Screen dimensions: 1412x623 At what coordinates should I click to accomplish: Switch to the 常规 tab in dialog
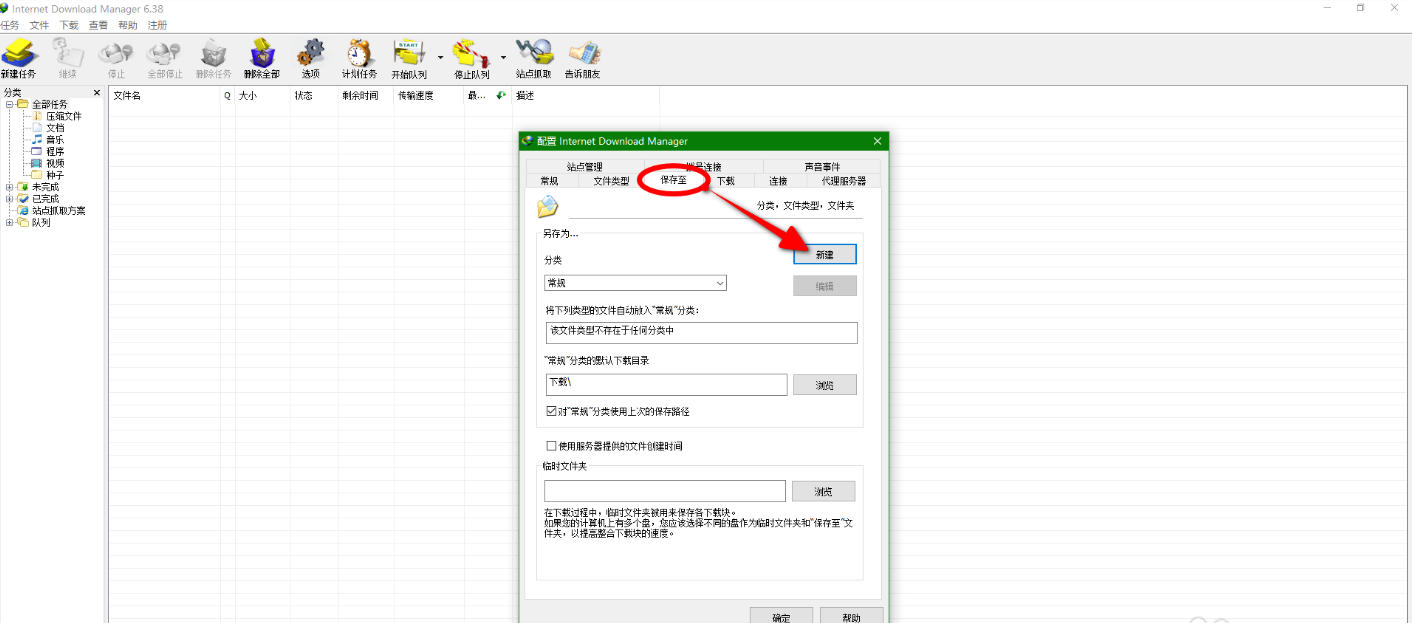coord(550,181)
